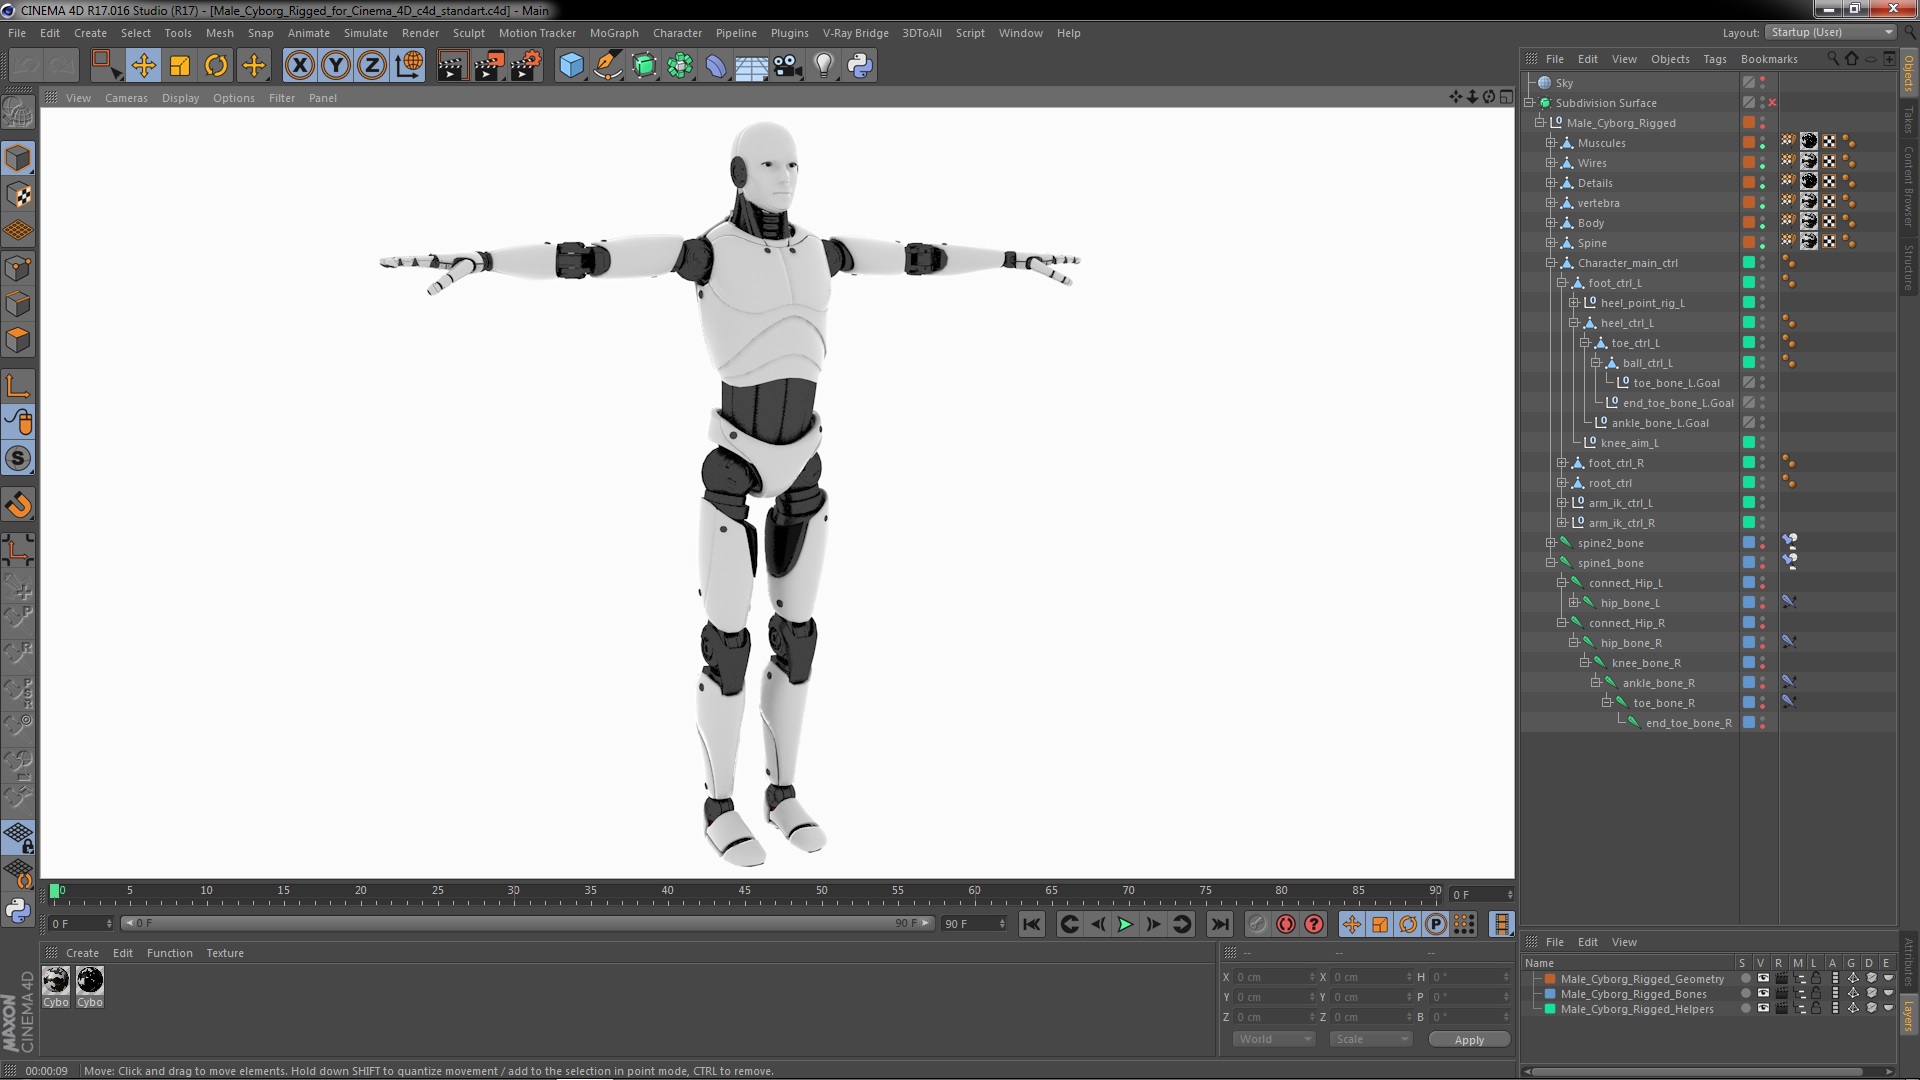Open the File menu
Screen dimensions: 1920x1080
(x=17, y=33)
